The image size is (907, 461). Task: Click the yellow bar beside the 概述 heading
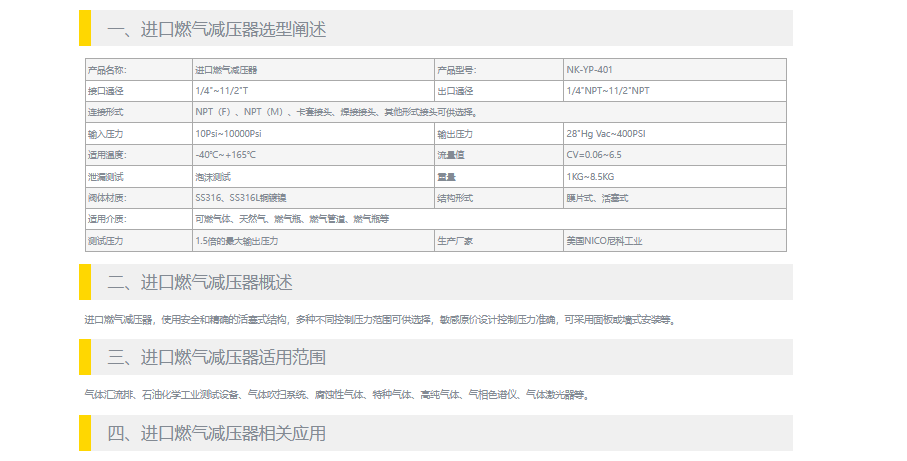pyautogui.click(x=85, y=283)
